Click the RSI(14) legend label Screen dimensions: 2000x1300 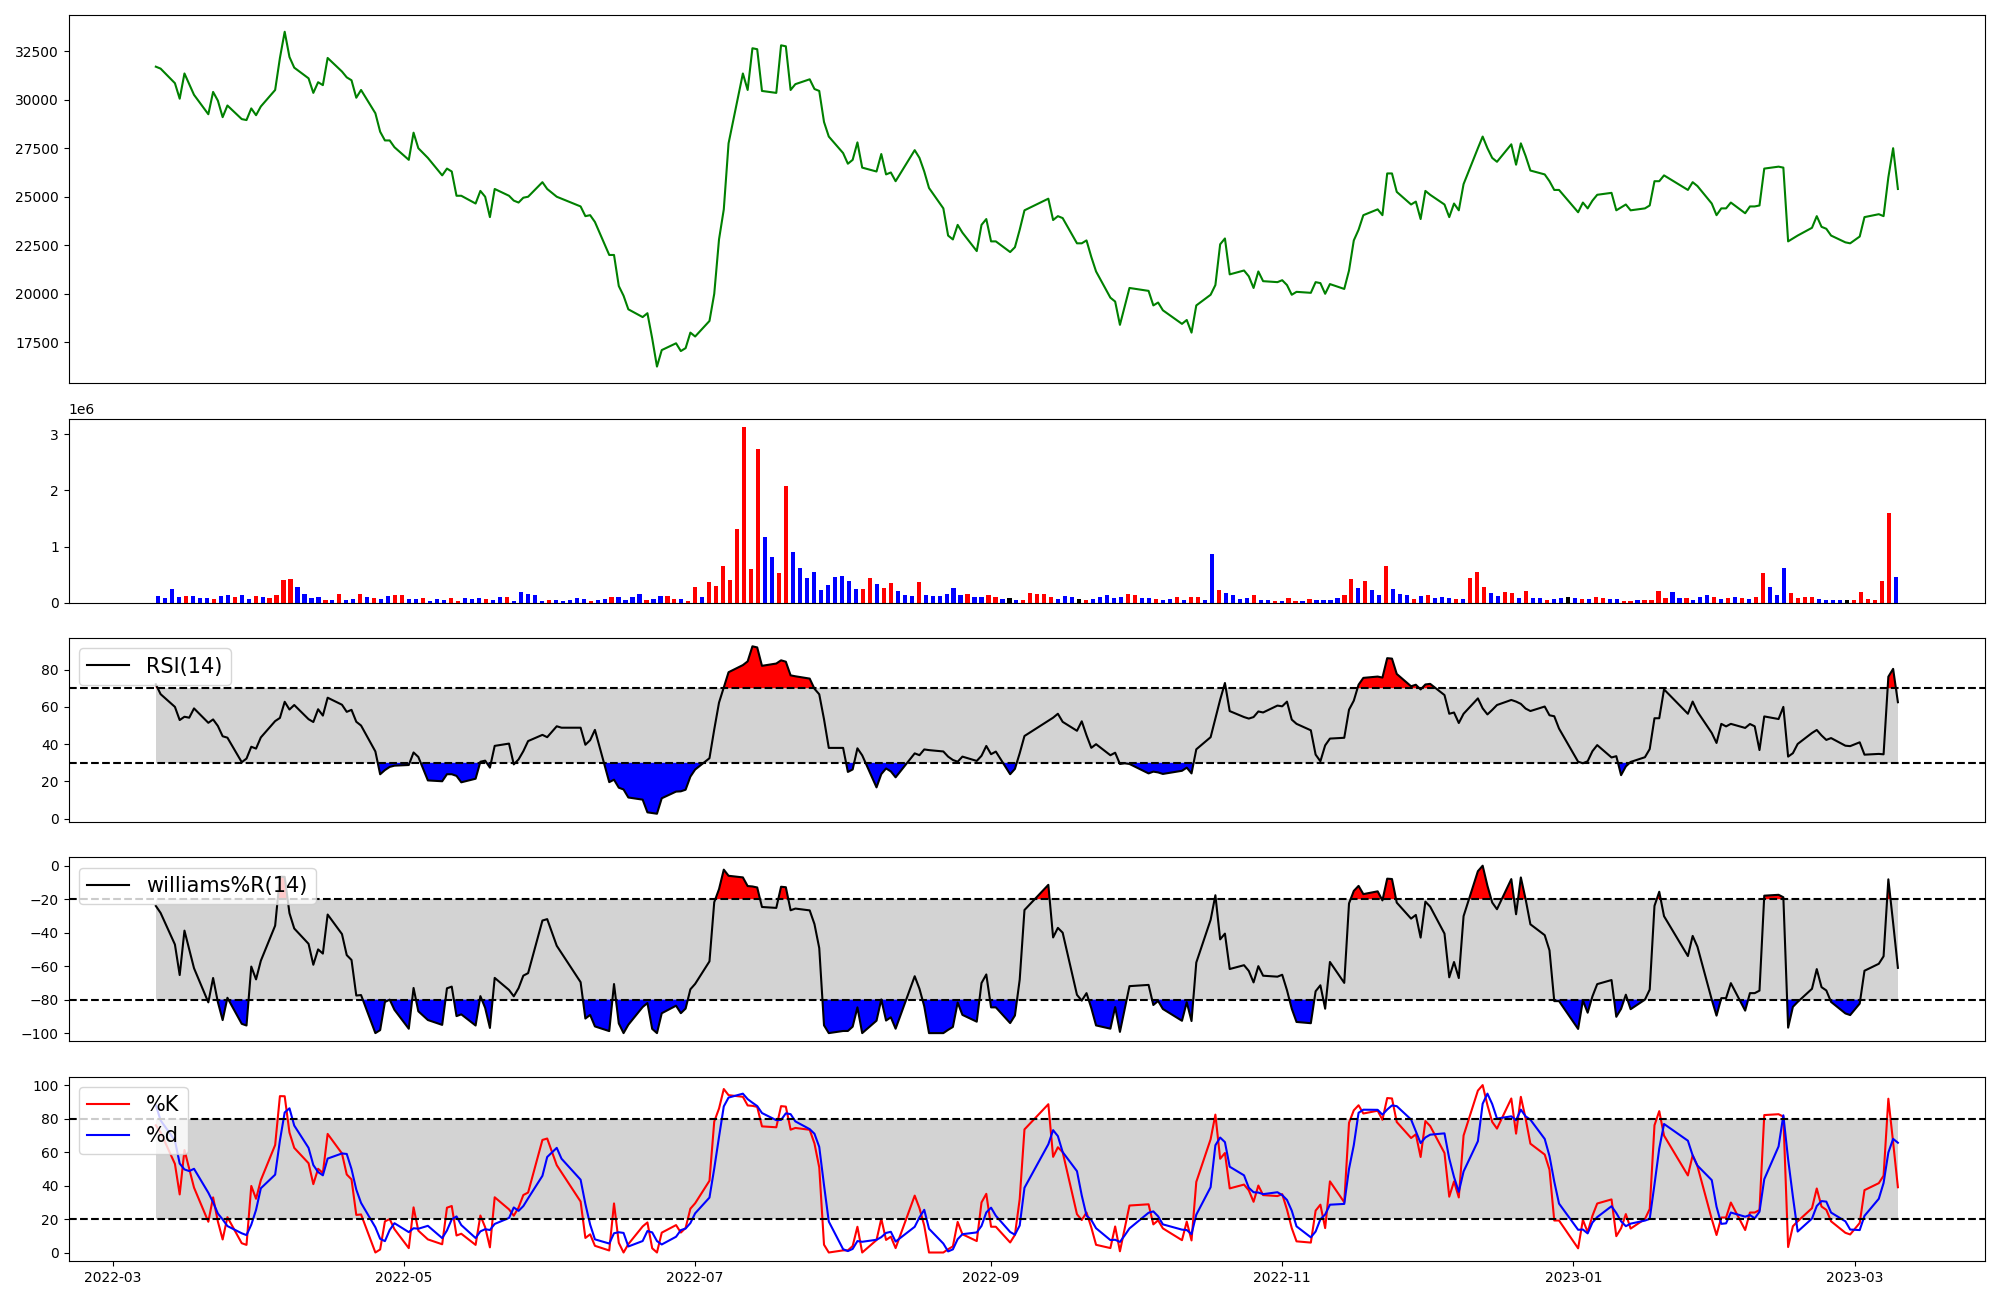184,666
